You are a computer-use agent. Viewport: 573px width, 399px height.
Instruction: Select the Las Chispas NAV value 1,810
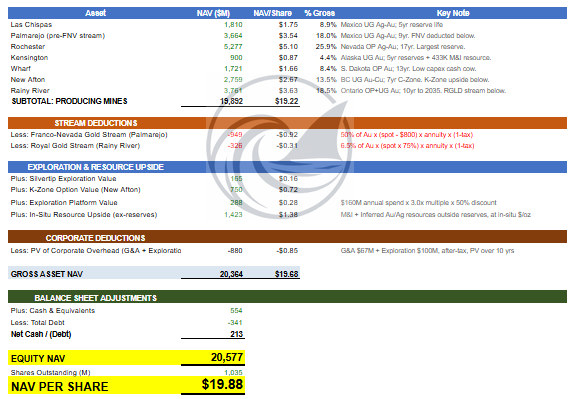pos(233,24)
